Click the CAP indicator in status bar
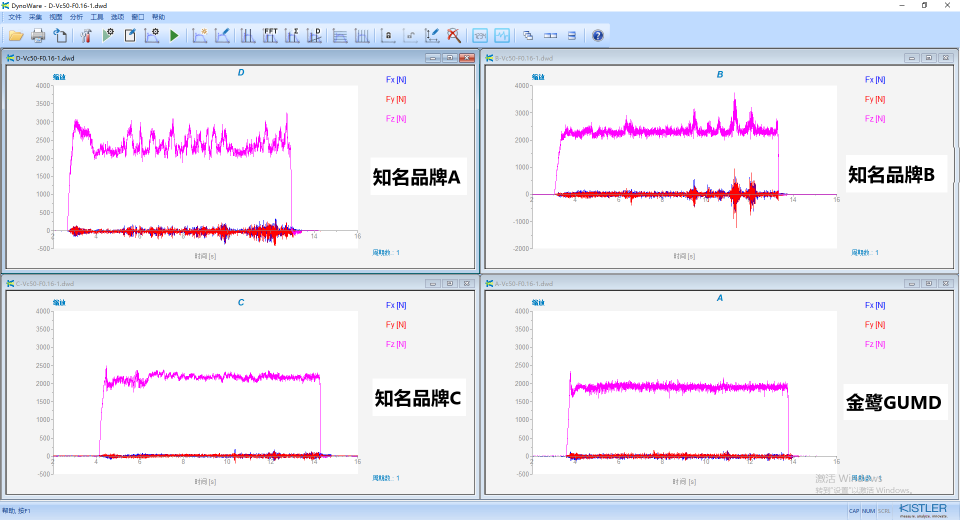Screen dimensions: 960x520 (854, 511)
